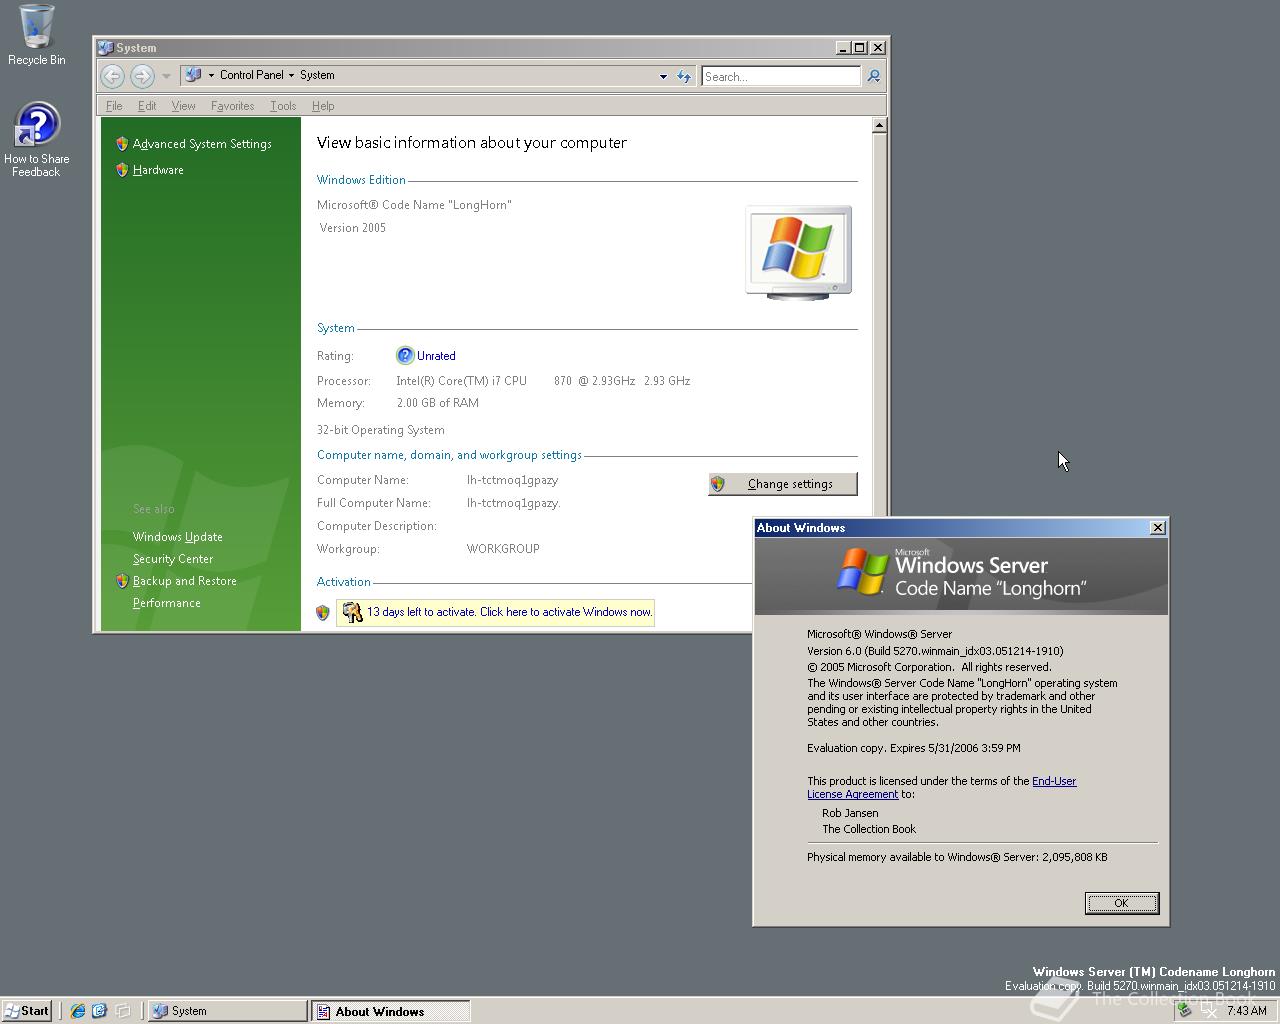Click the computer icon in address bar
The image size is (1280, 1024).
coord(194,75)
